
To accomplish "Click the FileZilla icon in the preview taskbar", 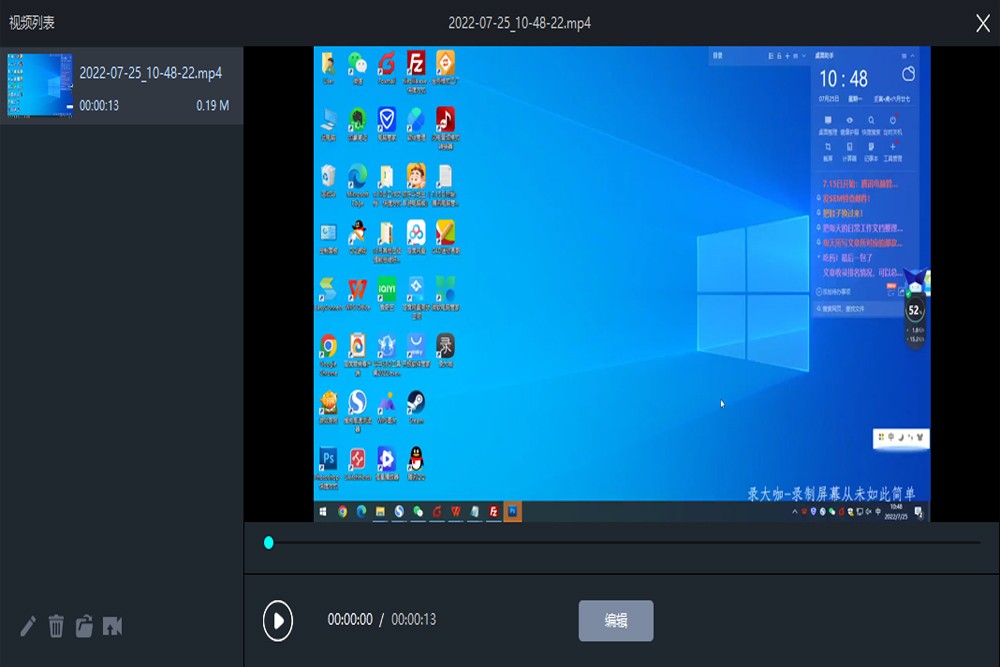I will coord(494,510).
